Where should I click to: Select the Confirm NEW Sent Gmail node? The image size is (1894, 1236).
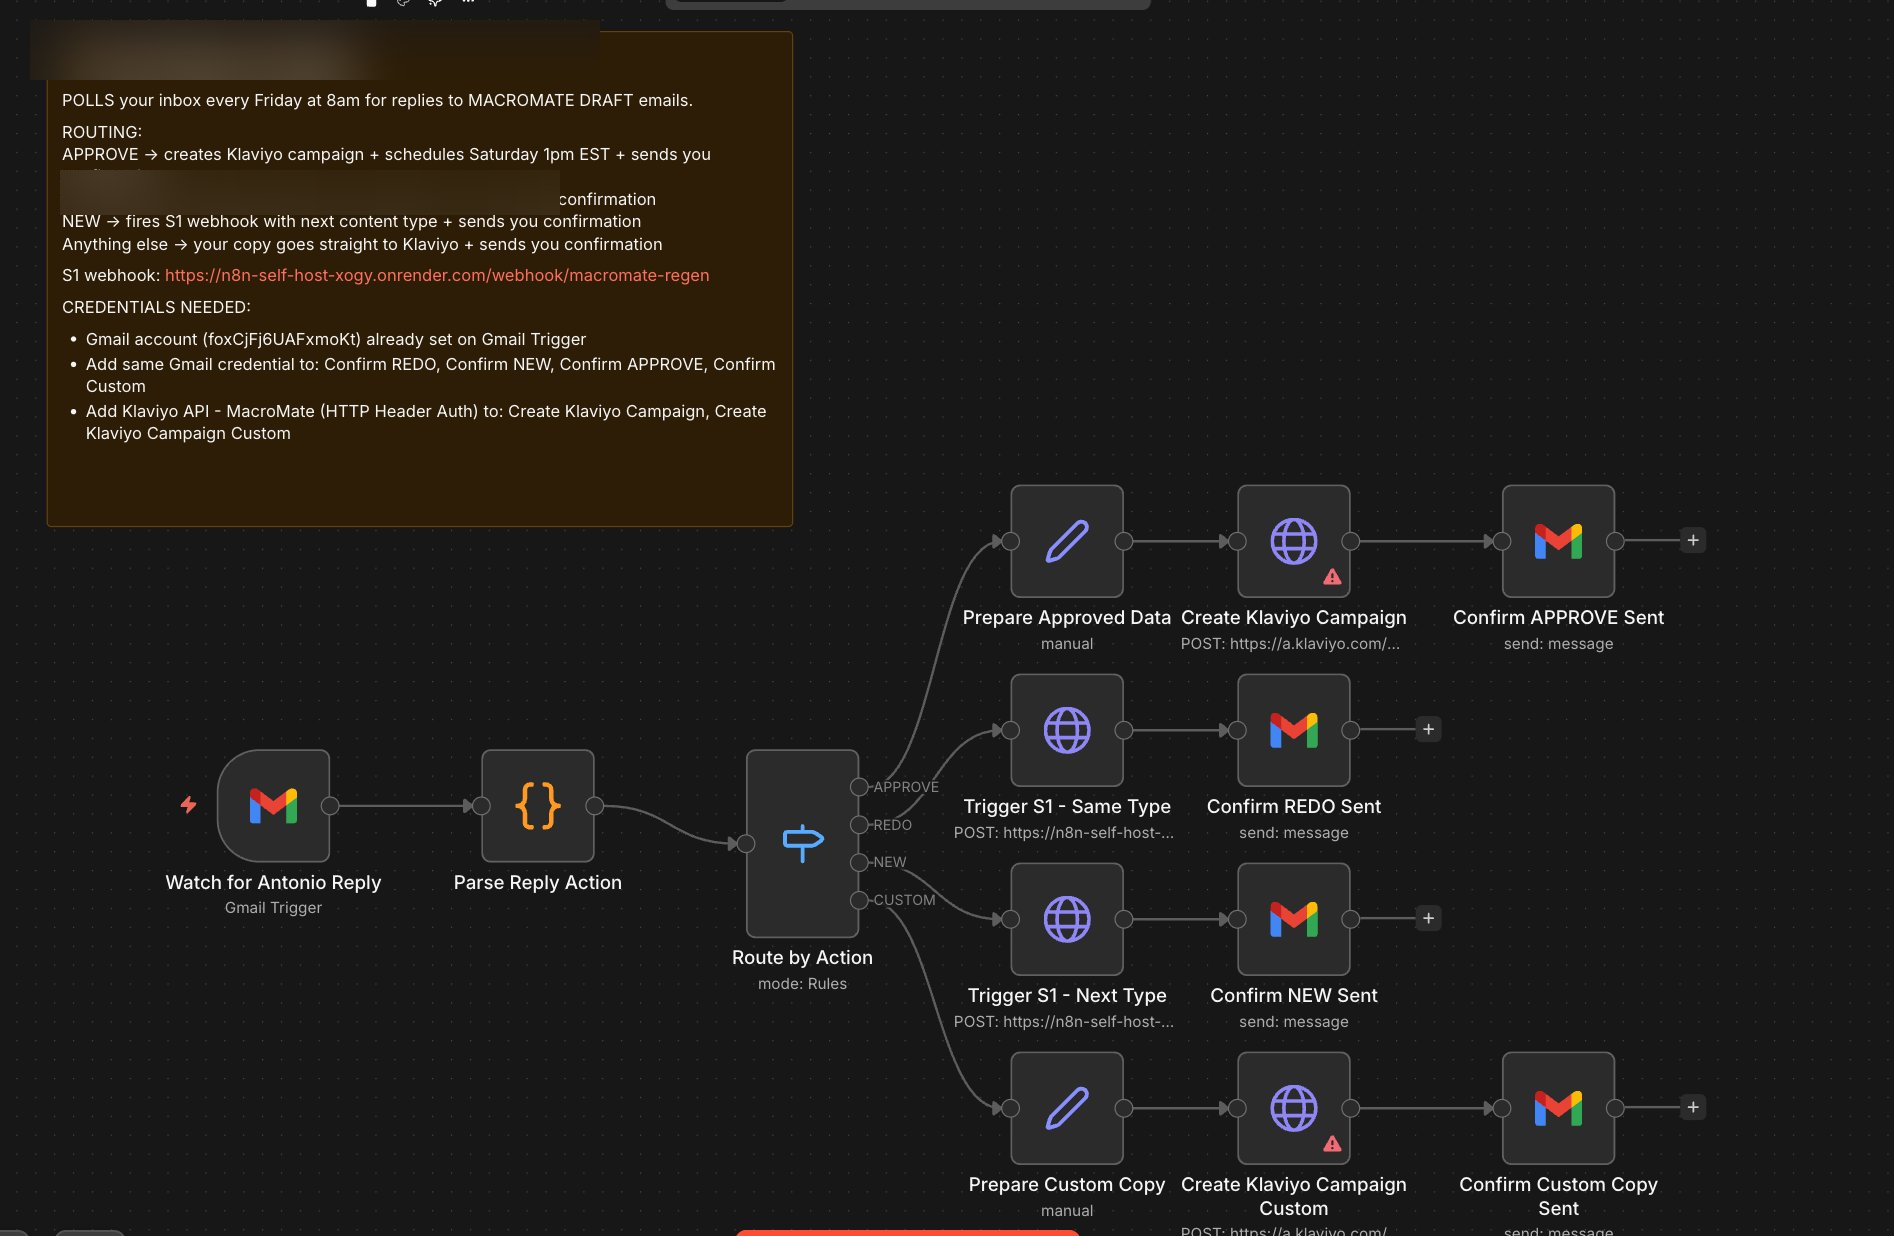1293,919
